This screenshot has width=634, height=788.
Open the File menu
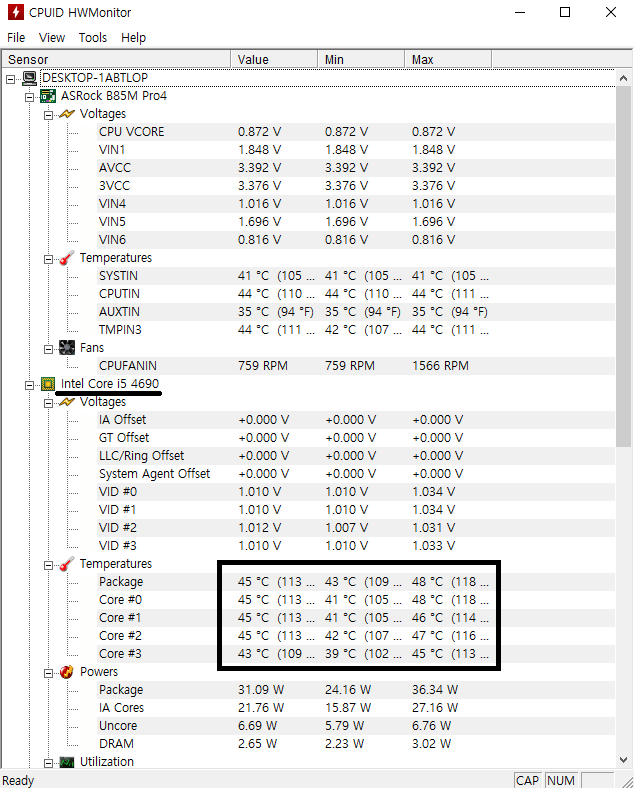click(x=16, y=38)
